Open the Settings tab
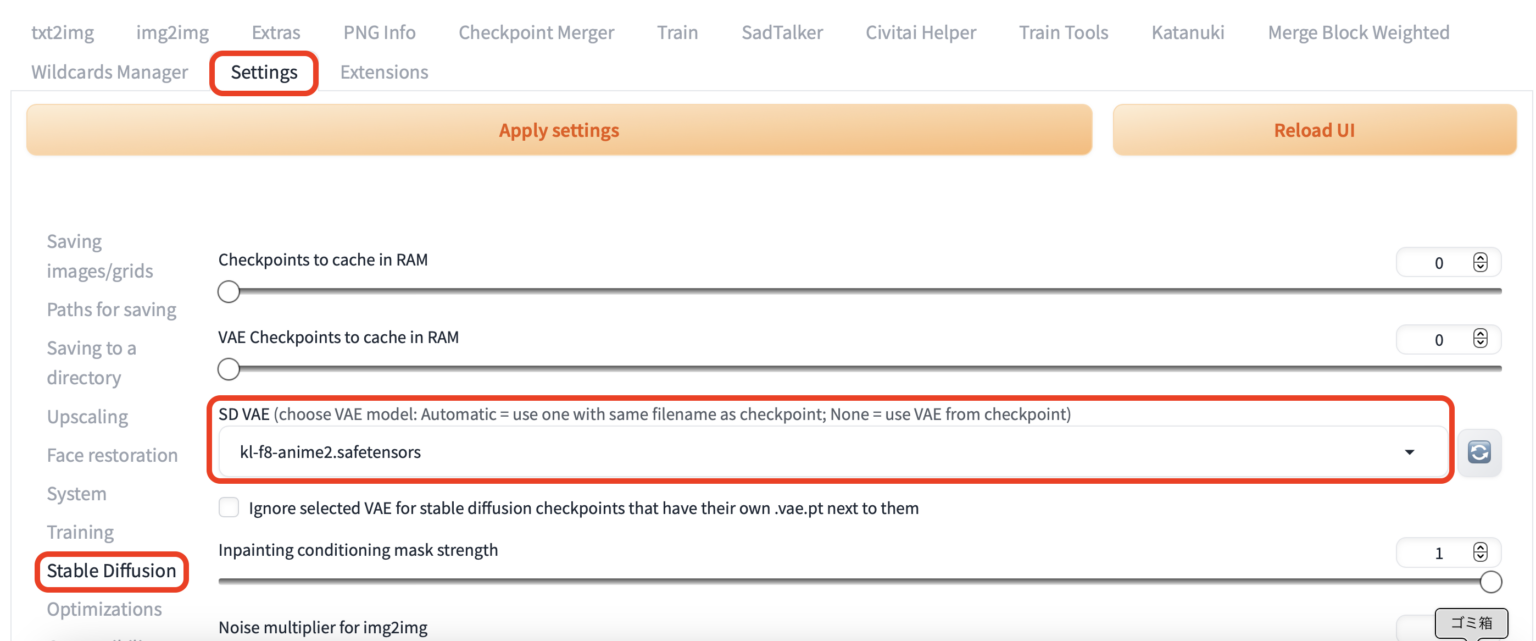 [x=264, y=72]
